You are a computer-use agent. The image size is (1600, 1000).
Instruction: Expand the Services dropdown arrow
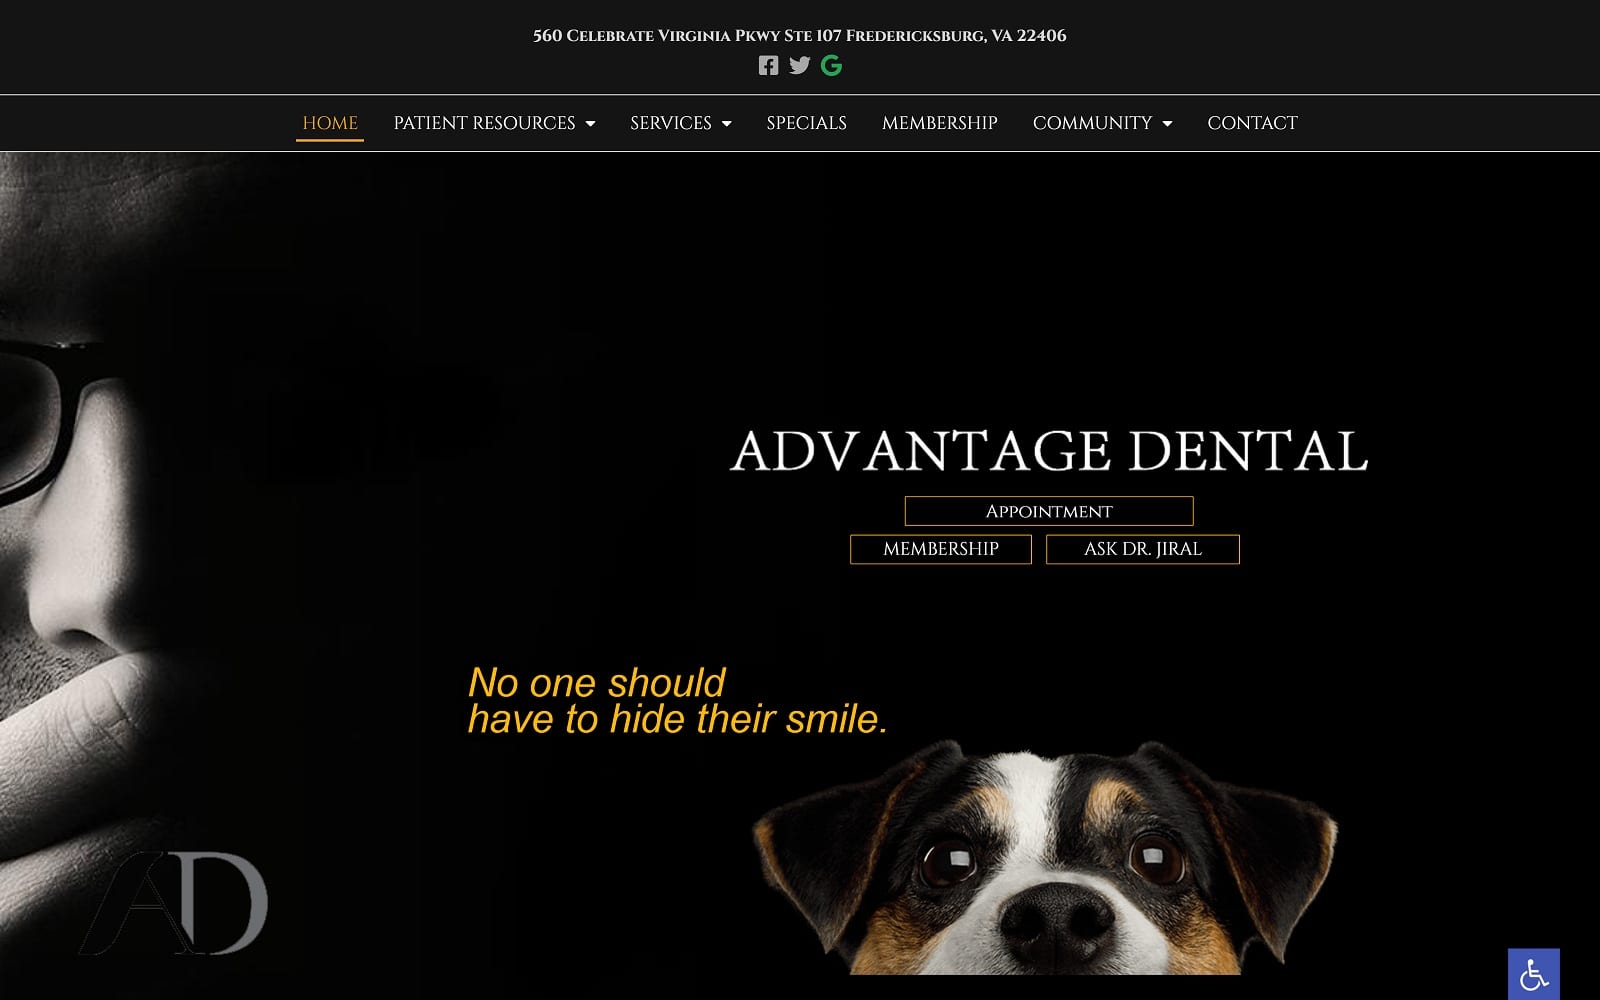click(x=726, y=124)
